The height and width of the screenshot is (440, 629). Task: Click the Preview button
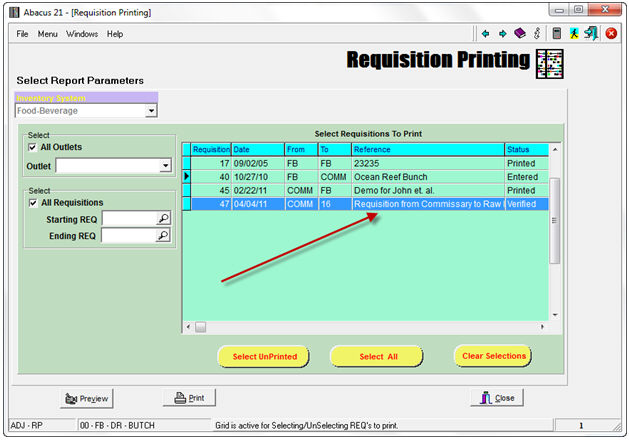85,398
